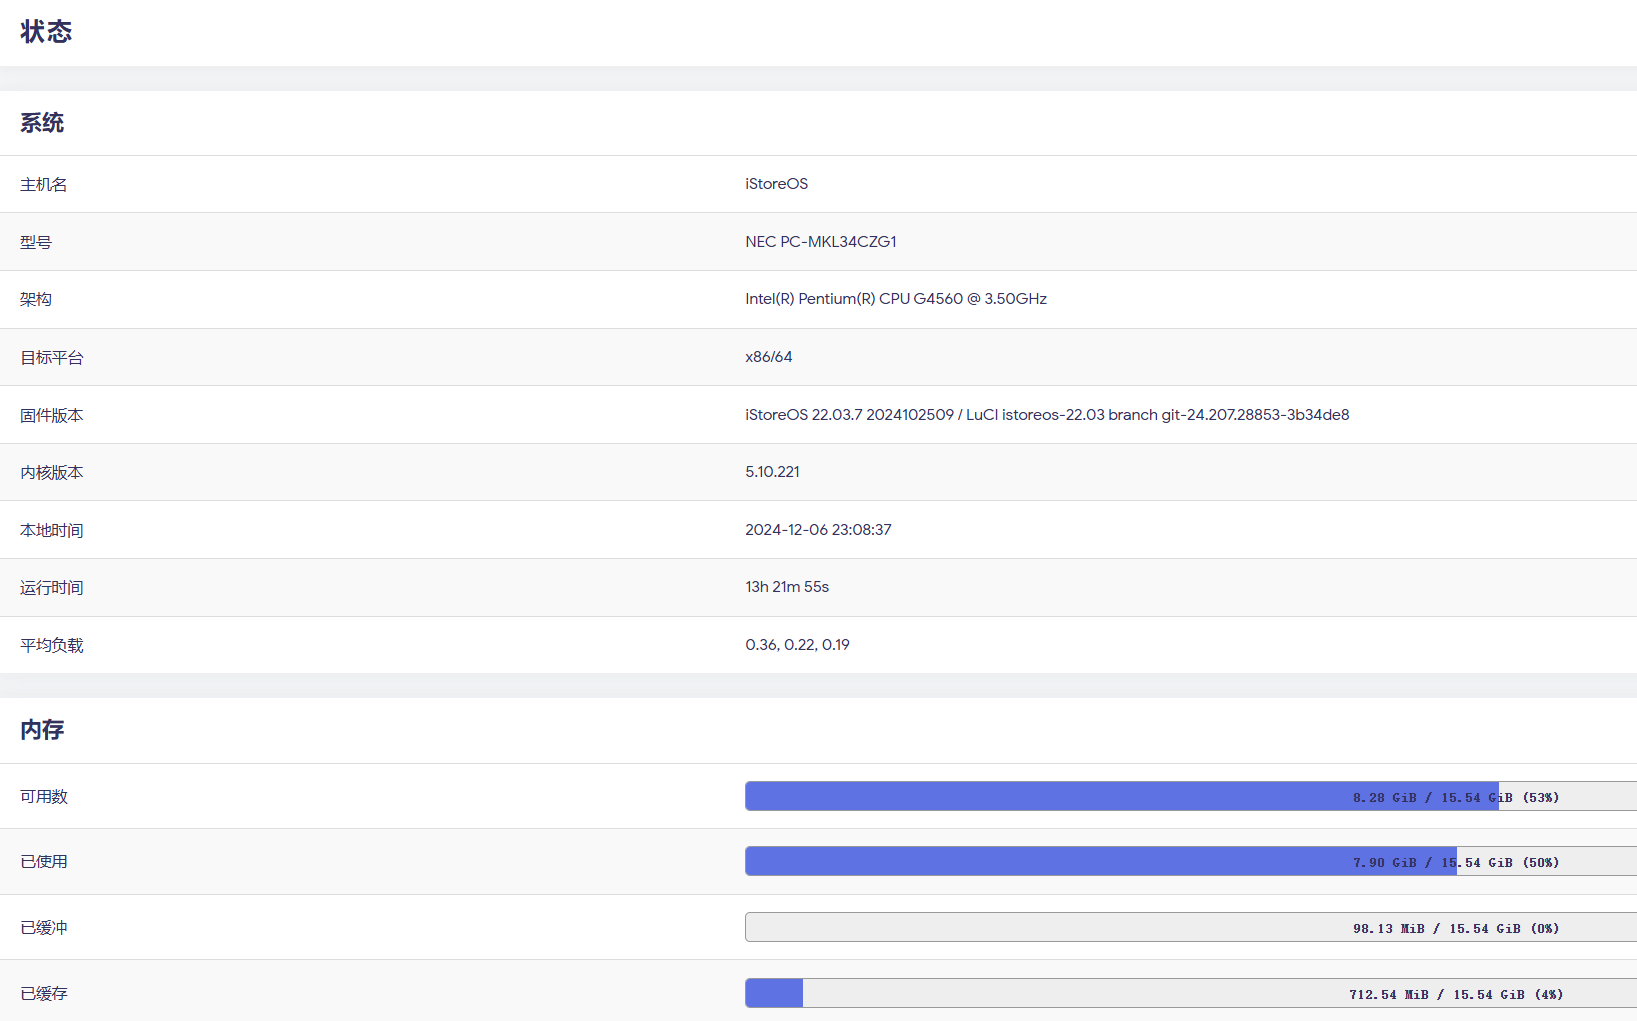
Task: Click the 架构 row label
Action: pyautogui.click(x=36, y=299)
